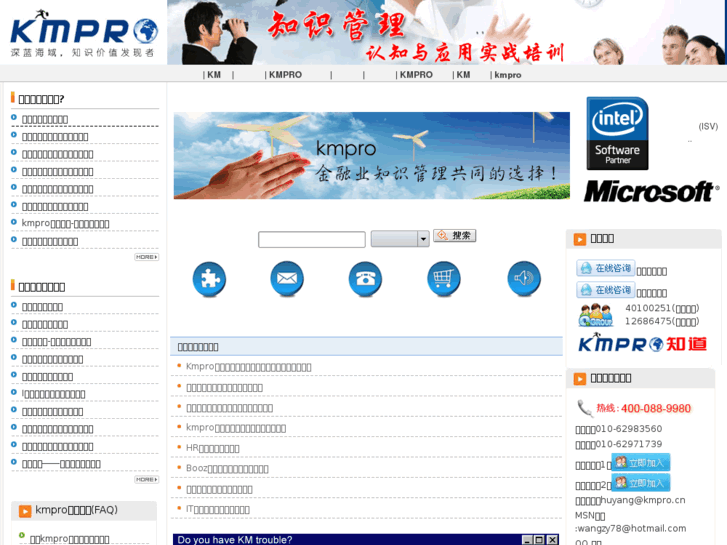727x545 pixels.
Task: Open the news link starting with 'HR'
Action: point(213,448)
